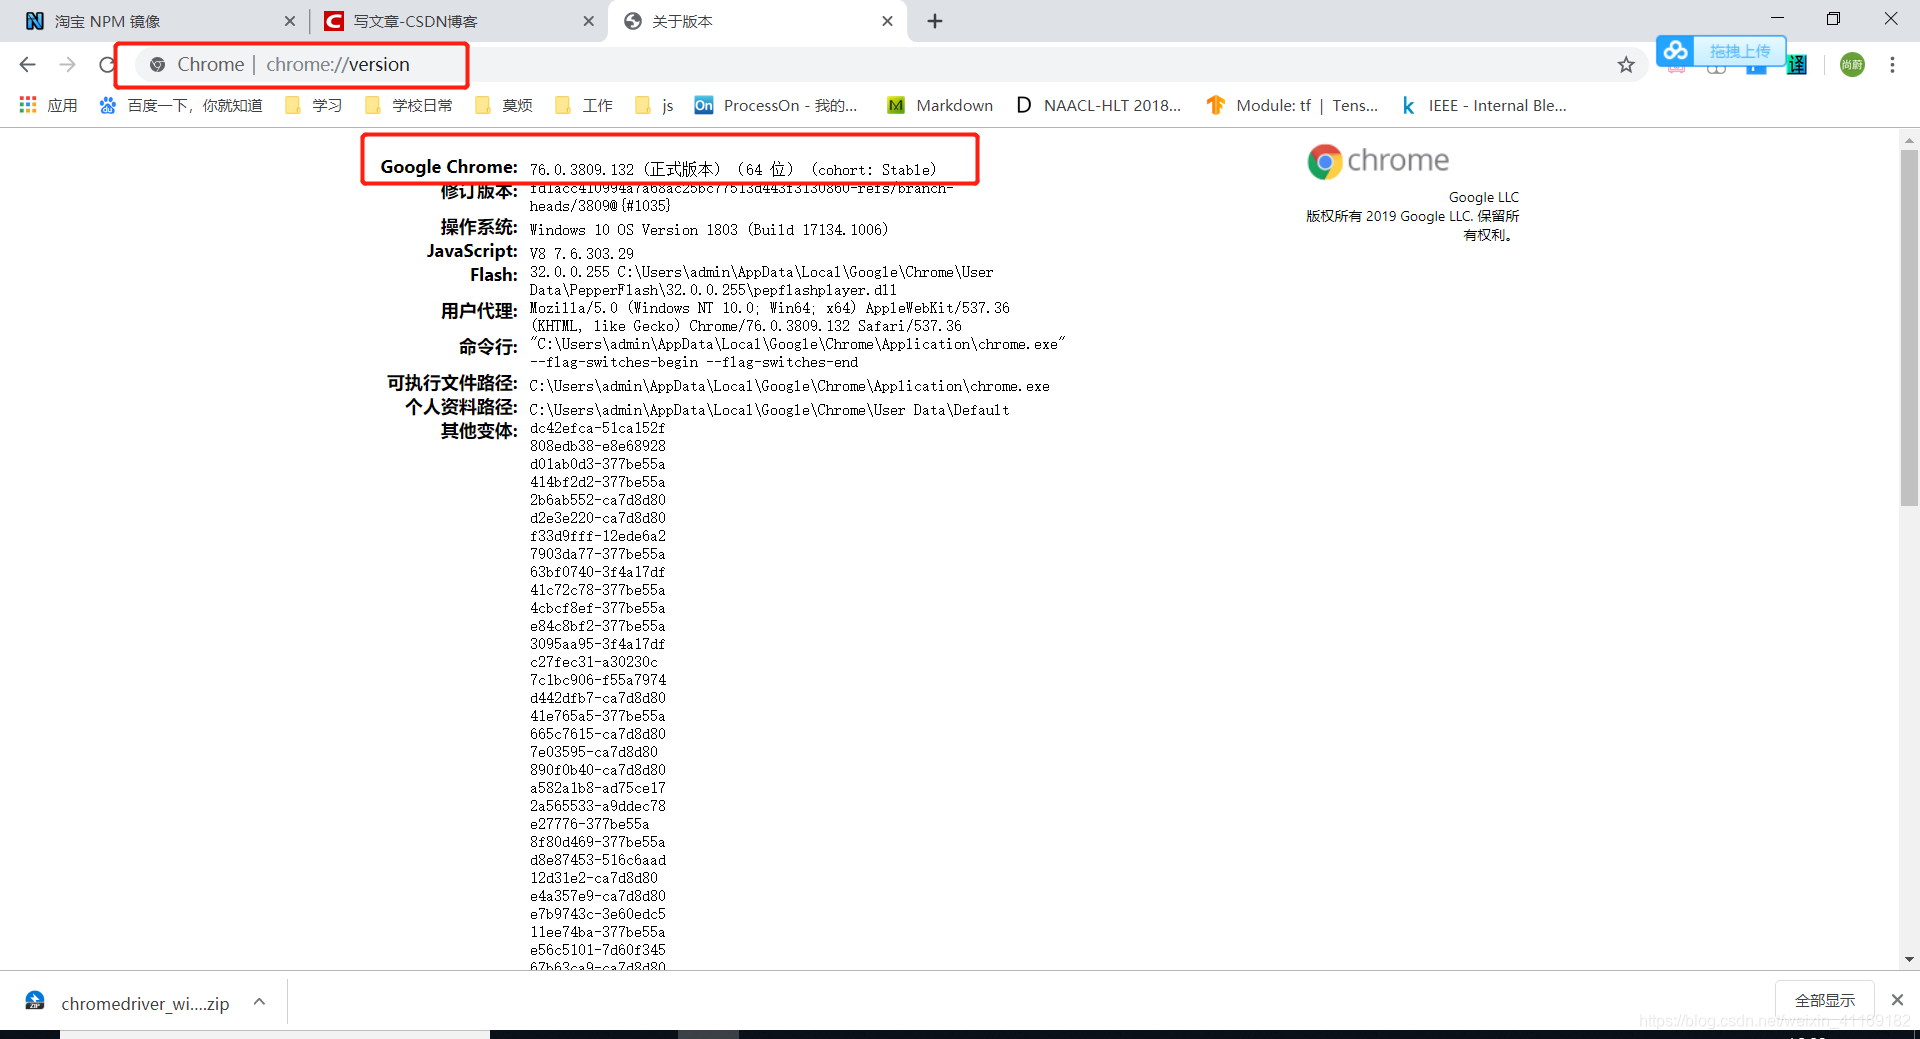The width and height of the screenshot is (1920, 1039).
Task: Click the vertical scrollbar thumb
Action: click(x=1909, y=328)
